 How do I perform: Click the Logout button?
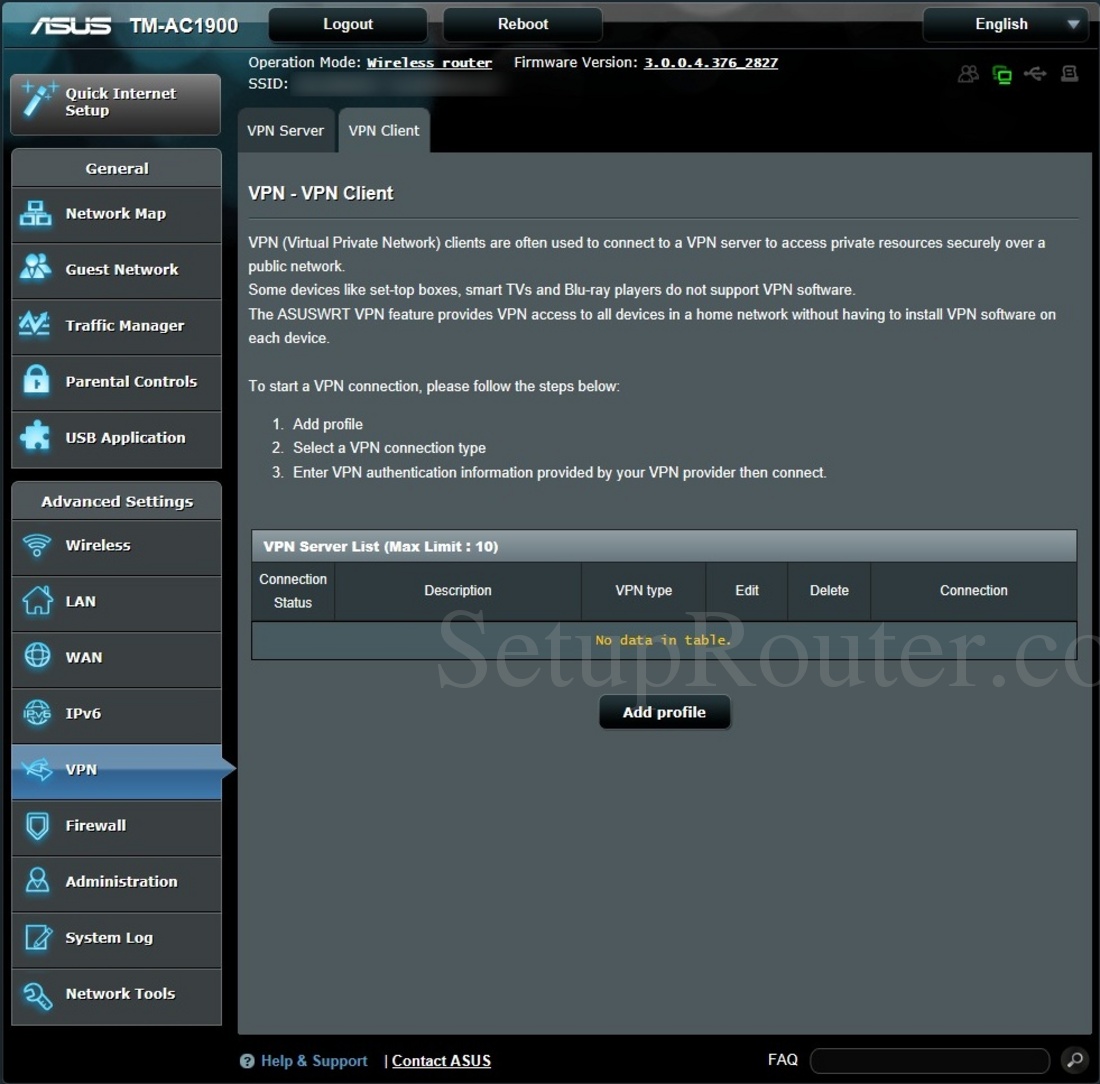click(348, 25)
